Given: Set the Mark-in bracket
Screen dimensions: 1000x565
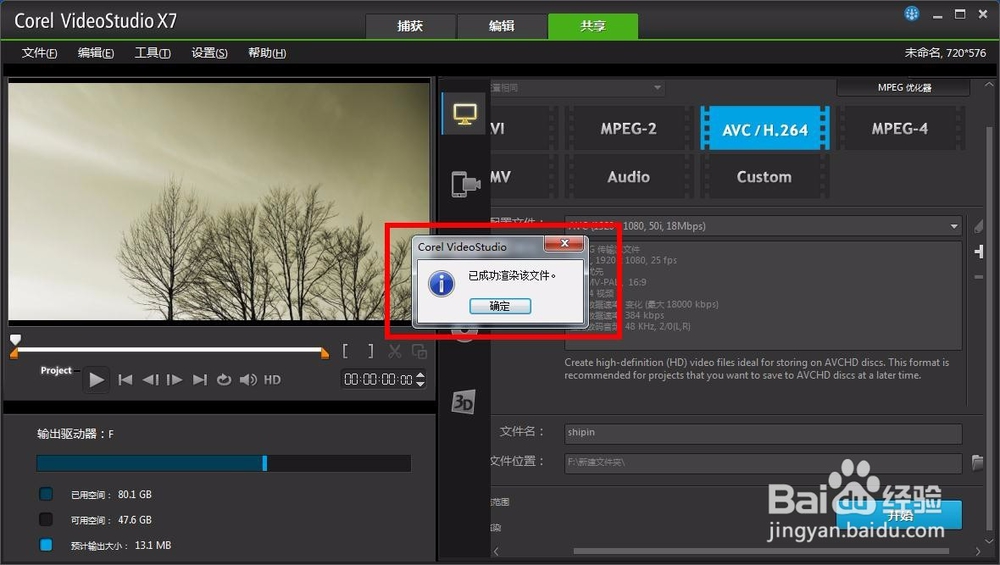Looking at the screenshot, I should [345, 351].
